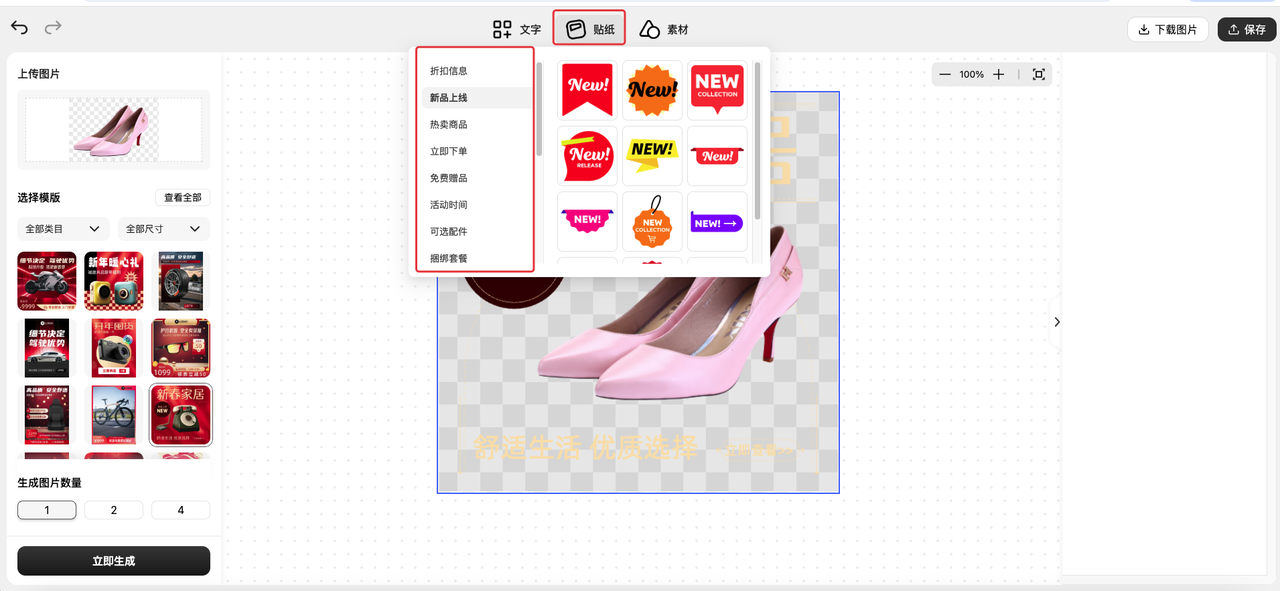The image size is (1280, 591).
Task: Choose the 新春家居 template thumbnail
Action: [180, 414]
